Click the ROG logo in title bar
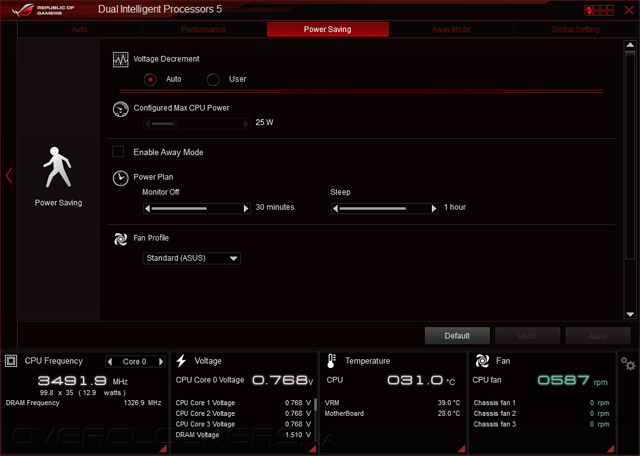This screenshot has height=456, width=640. click(23, 10)
